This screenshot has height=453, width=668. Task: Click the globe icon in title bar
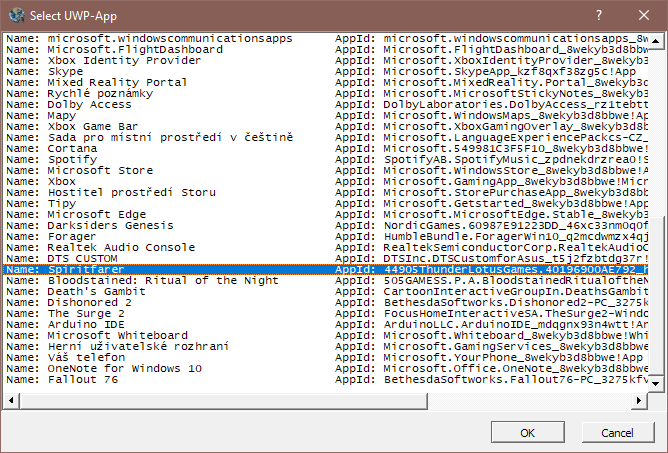[x=17, y=15]
